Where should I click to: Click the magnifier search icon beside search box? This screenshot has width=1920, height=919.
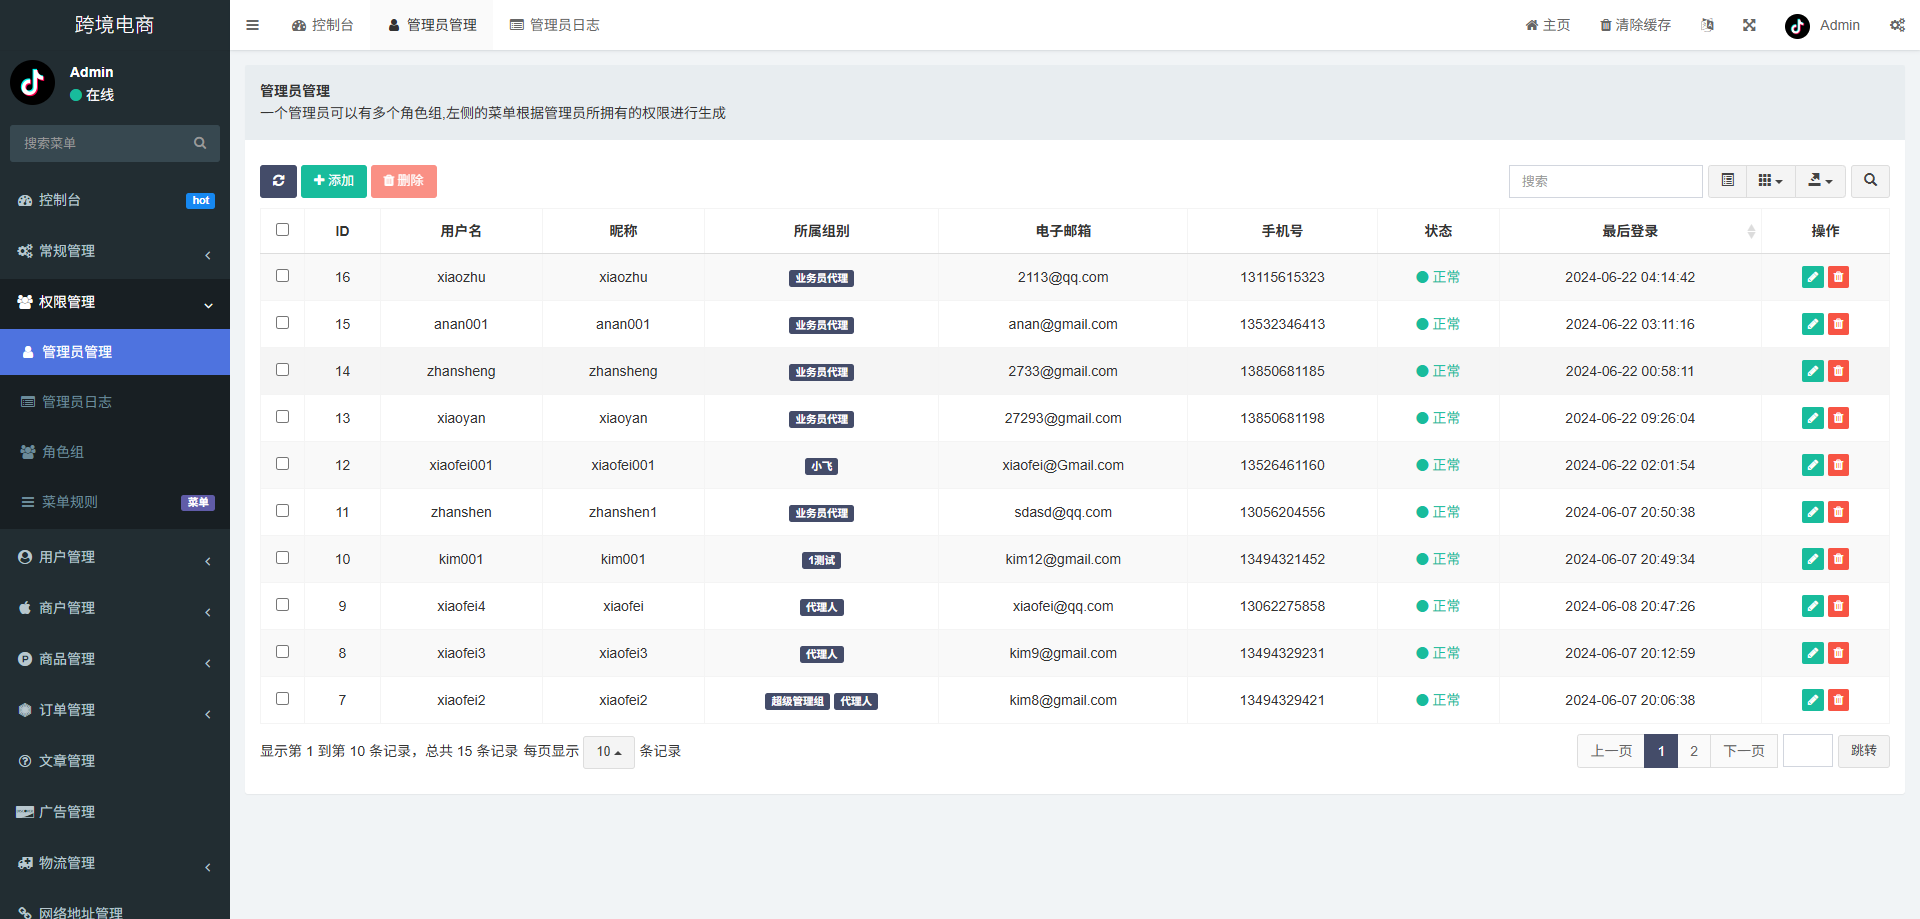click(1870, 181)
